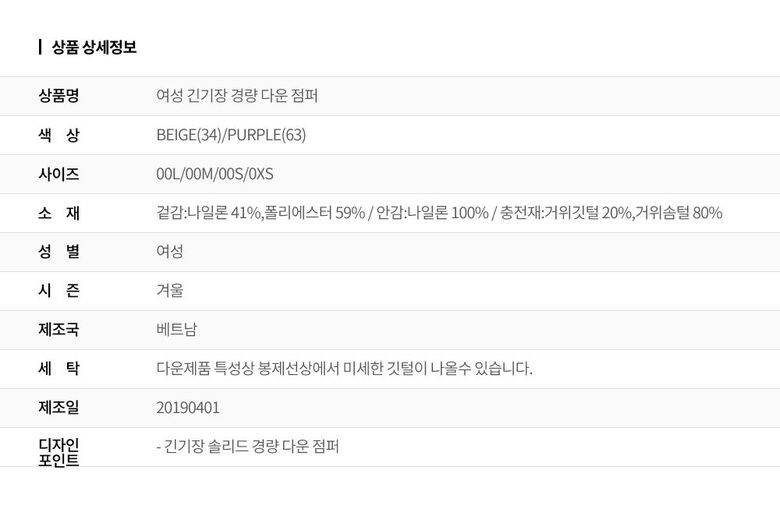Click the 성별 row label

tap(58, 252)
